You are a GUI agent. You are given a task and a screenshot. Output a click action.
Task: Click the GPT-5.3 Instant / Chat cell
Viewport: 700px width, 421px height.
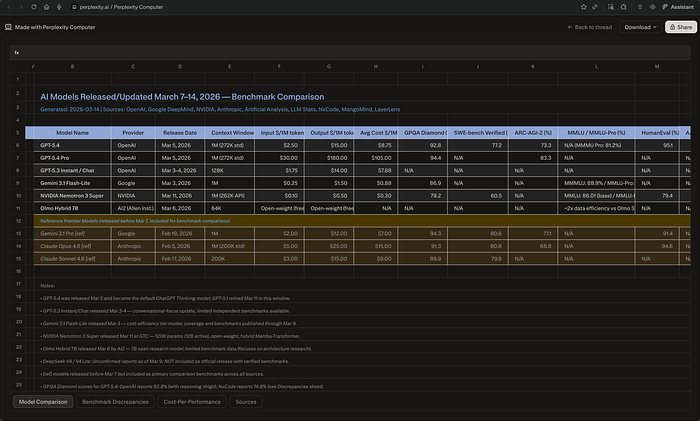tap(72, 170)
